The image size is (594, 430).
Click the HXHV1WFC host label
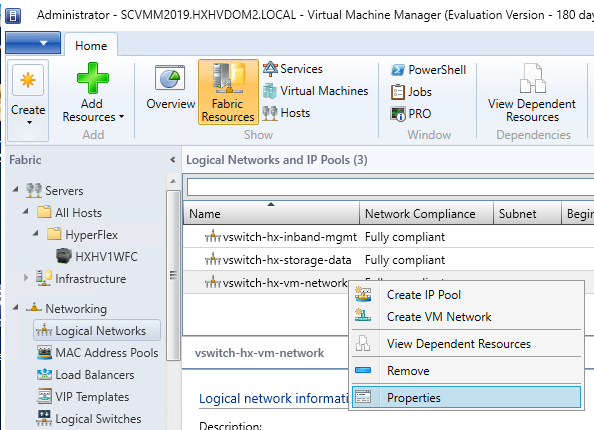coord(106,256)
